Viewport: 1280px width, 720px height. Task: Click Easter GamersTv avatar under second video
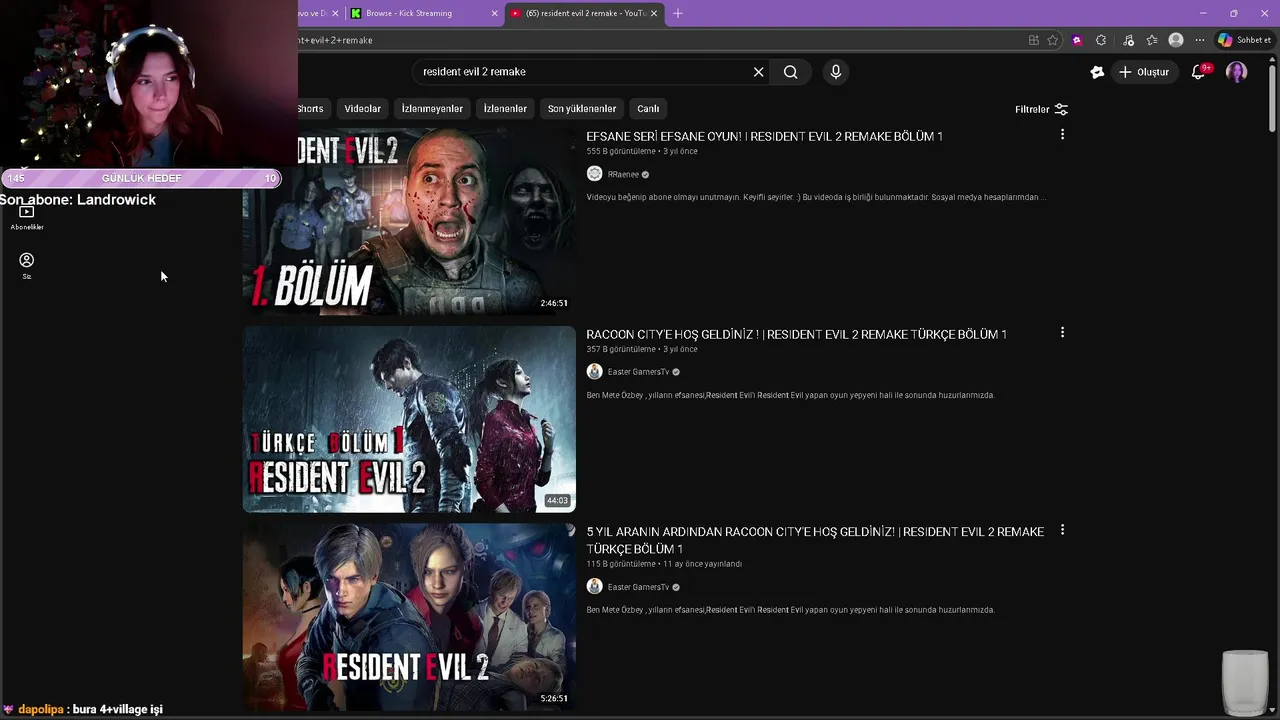tap(595, 372)
